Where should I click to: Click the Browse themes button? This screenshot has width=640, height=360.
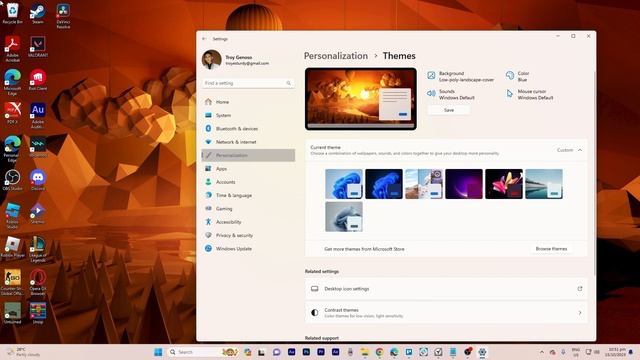551,249
